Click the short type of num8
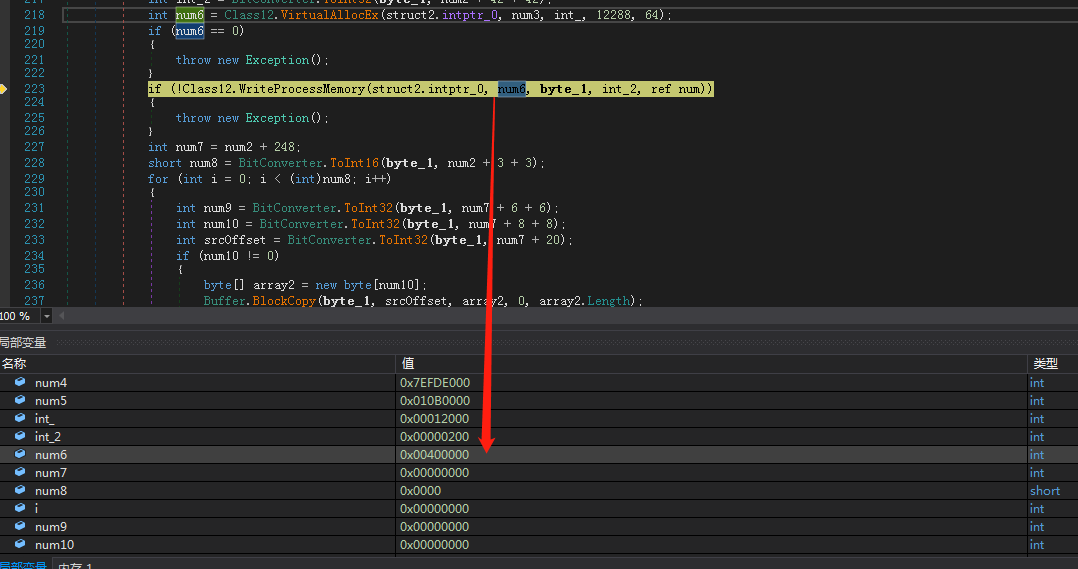 [1045, 491]
